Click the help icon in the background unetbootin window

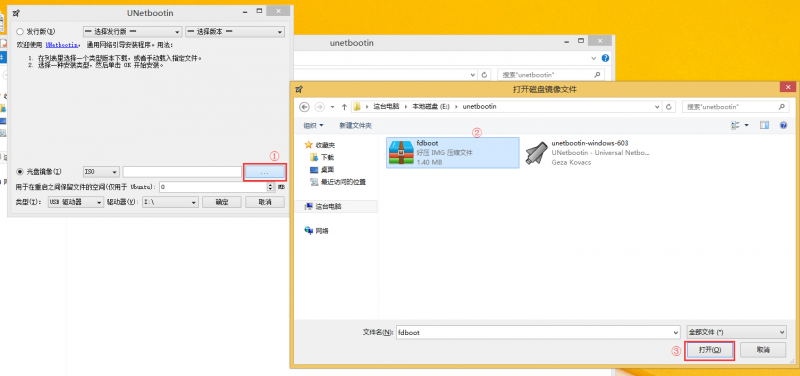tap(605, 58)
